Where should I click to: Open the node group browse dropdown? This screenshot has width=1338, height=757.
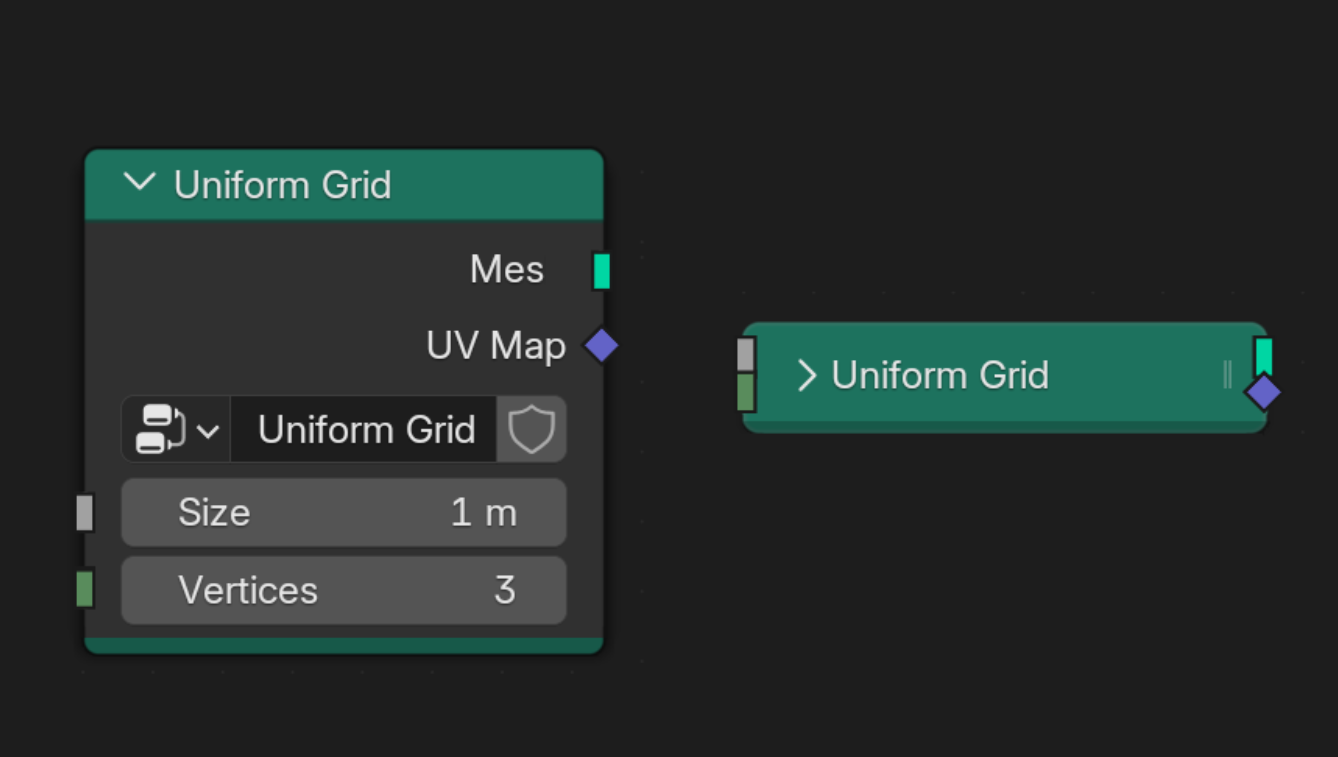tap(176, 430)
